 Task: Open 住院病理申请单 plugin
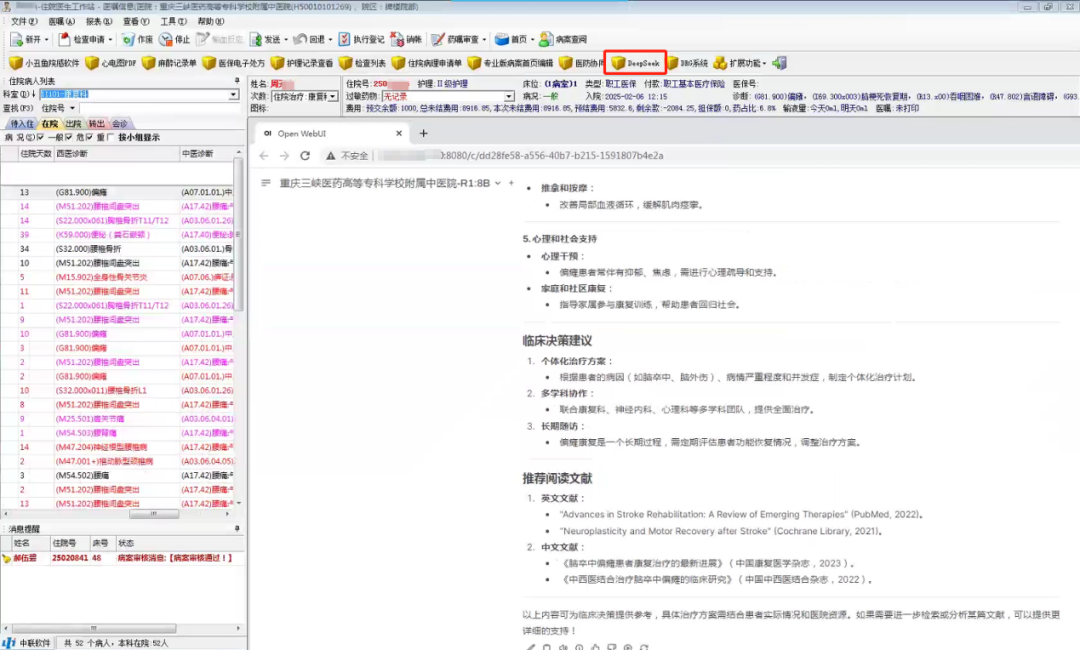tap(426, 63)
